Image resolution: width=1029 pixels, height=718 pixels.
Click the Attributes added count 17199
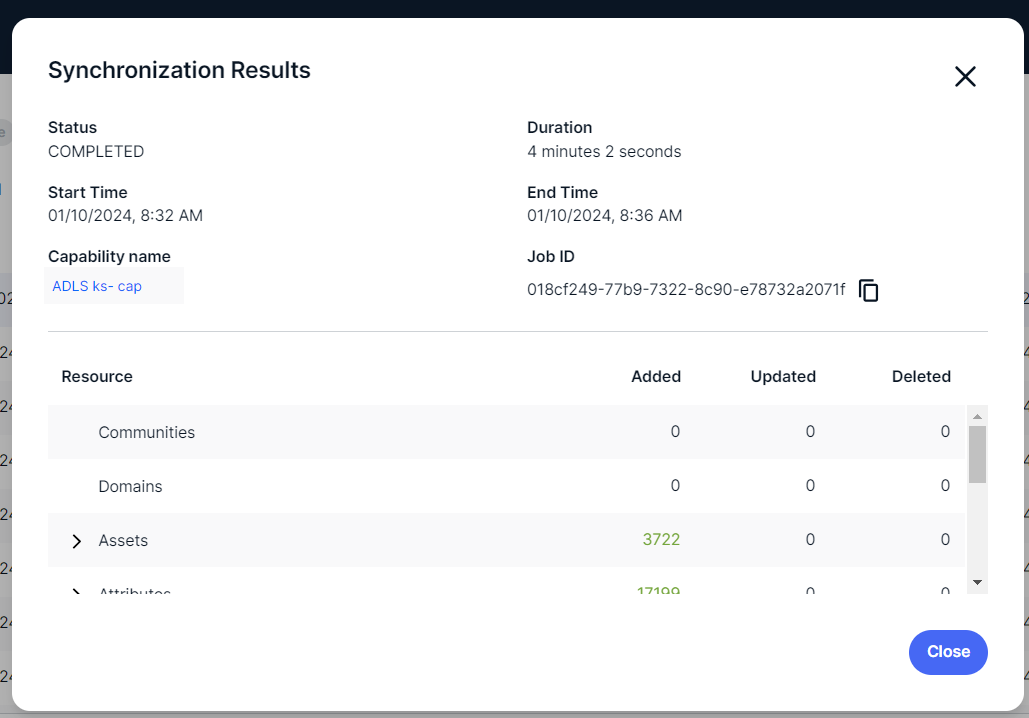[x=658, y=591]
